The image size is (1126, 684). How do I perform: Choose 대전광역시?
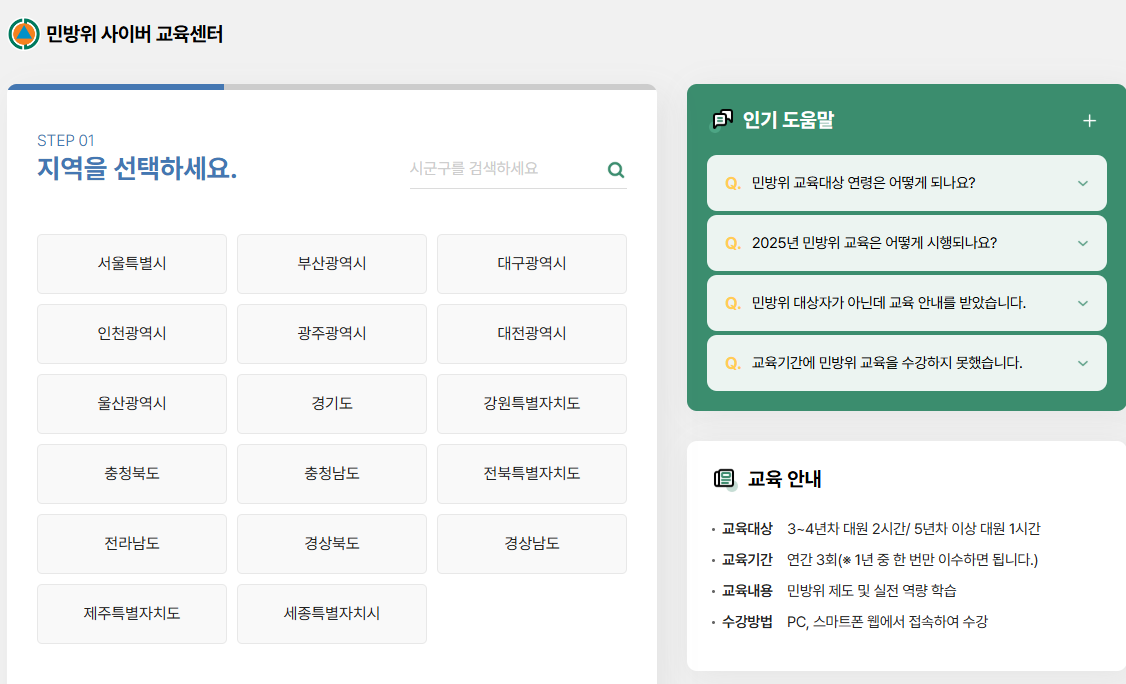531,333
